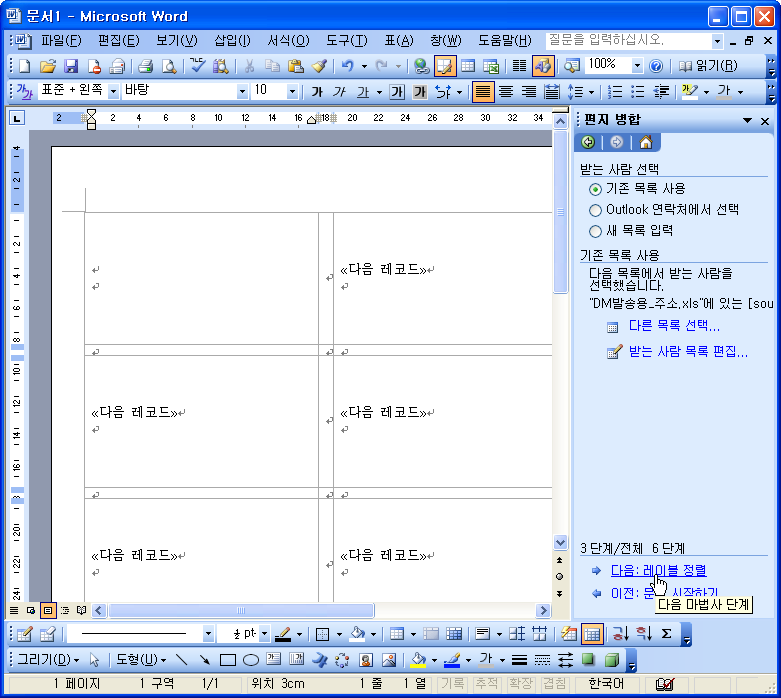781x698 pixels.
Task: Open the line weight dropdown showing ½ pt
Action: [264, 634]
